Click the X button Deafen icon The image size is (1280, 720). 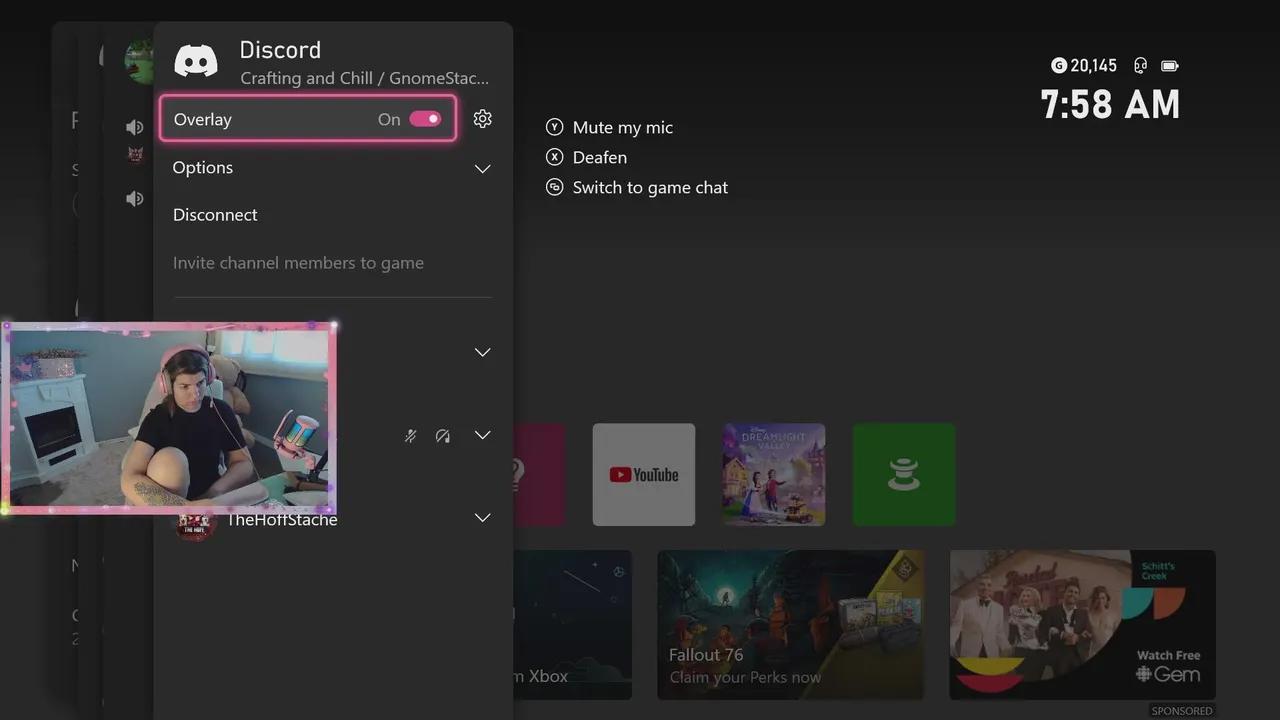tap(555, 157)
